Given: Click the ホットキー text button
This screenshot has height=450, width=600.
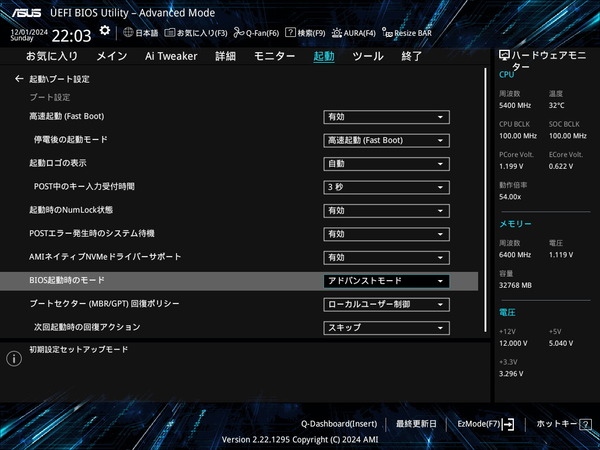Looking at the screenshot, I should (x=557, y=424).
